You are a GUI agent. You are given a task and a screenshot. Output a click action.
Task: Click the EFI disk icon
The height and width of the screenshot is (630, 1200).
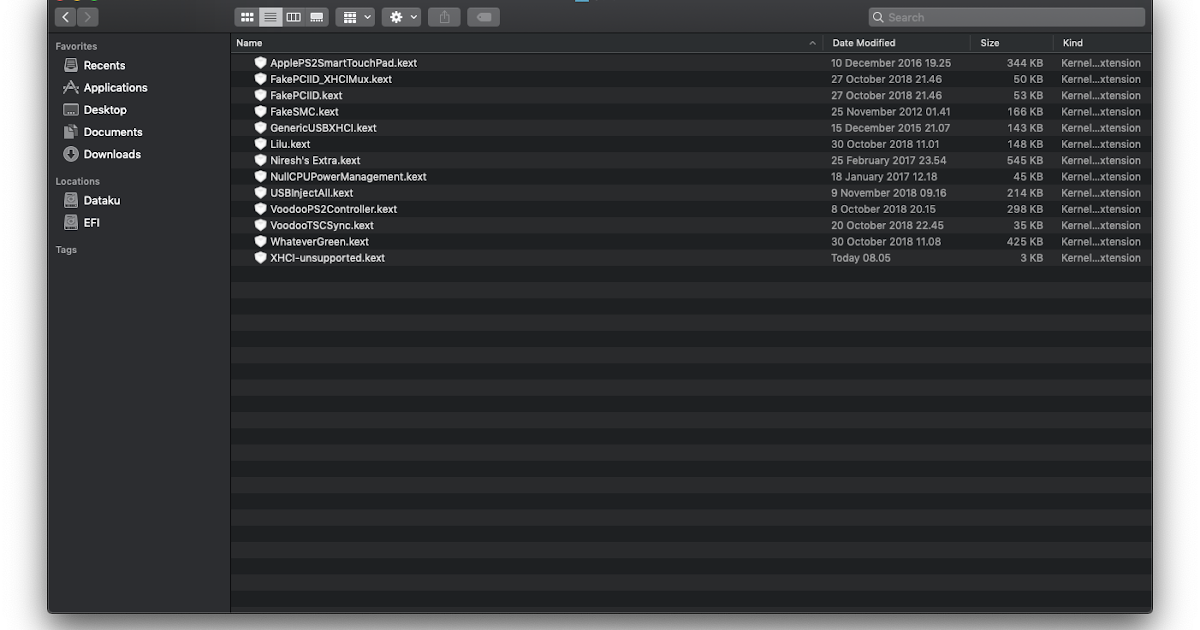(x=71, y=222)
